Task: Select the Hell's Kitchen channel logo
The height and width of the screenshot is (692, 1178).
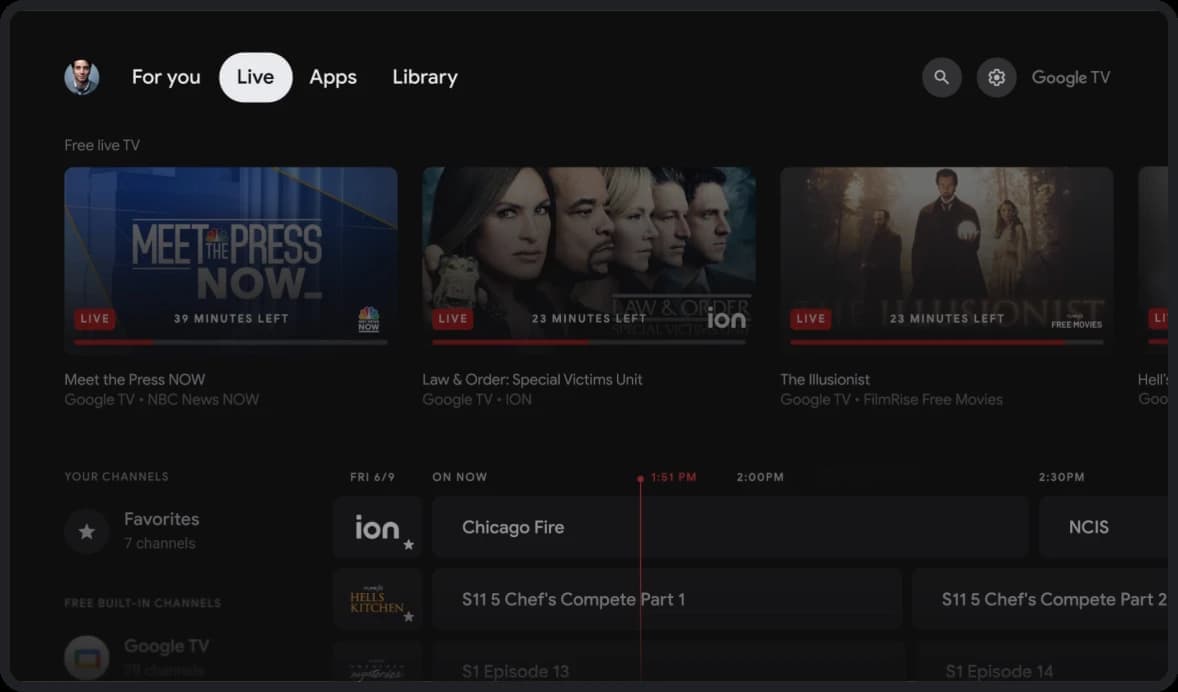Action: point(375,598)
